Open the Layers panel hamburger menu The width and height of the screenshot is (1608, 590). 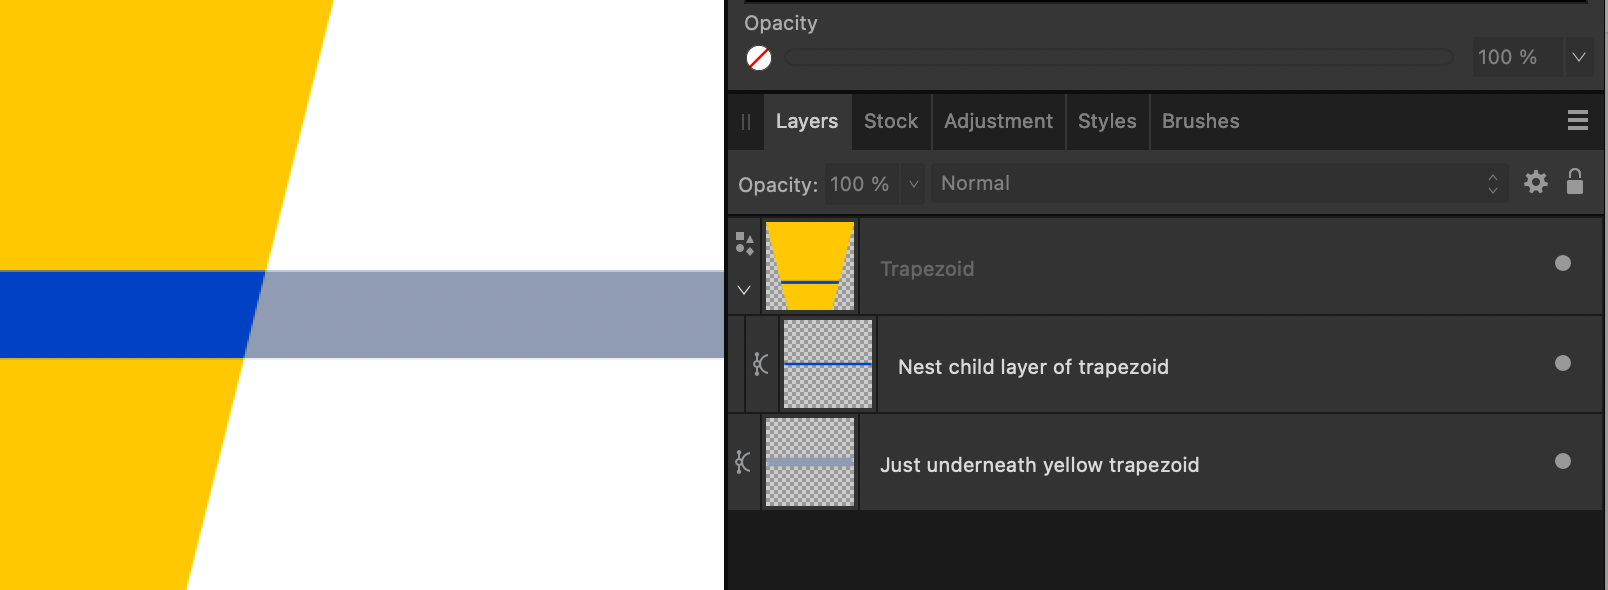pyautogui.click(x=1577, y=121)
